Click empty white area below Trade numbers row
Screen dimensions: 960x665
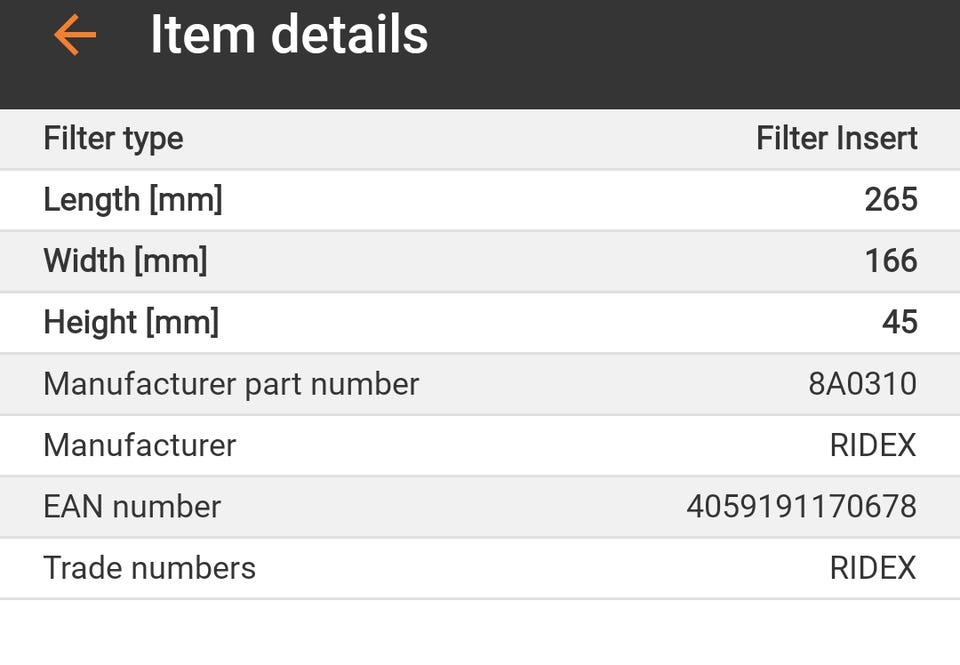point(480,633)
